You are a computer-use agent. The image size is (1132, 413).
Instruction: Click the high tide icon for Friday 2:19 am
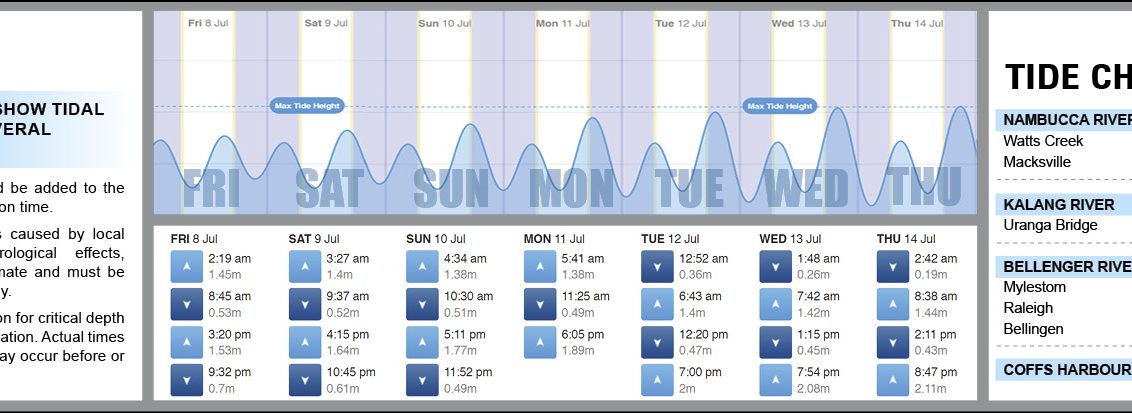point(187,266)
